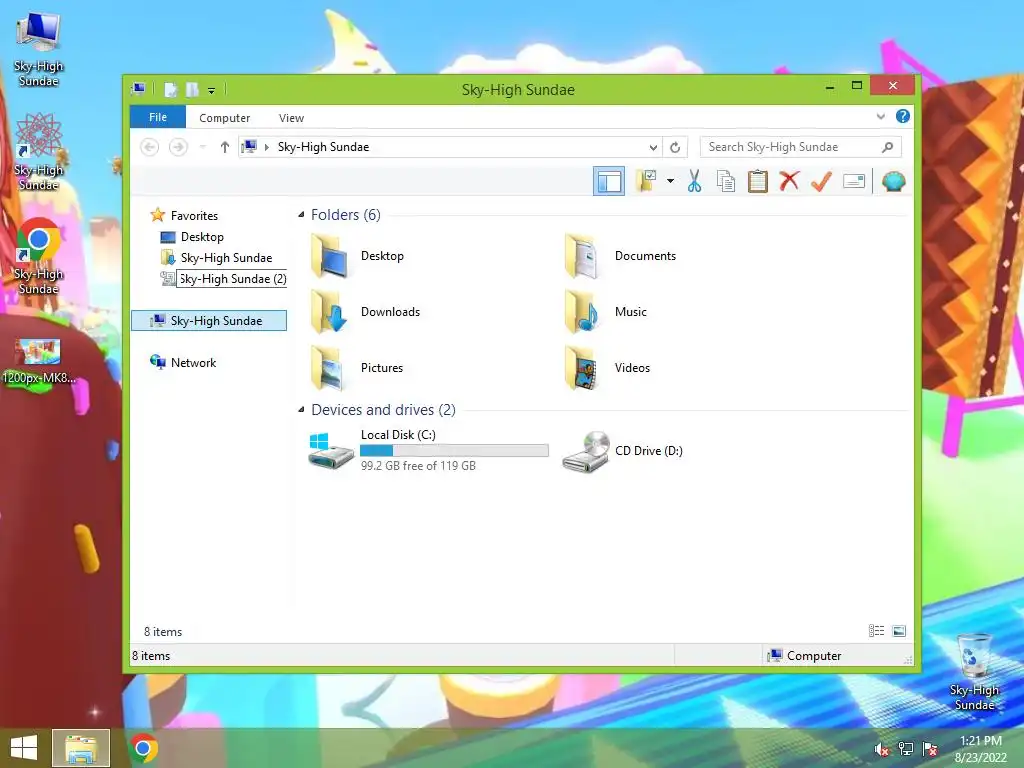This screenshot has width=1024, height=768.
Task: Open Help with the question mark icon
Action: pyautogui.click(x=903, y=116)
